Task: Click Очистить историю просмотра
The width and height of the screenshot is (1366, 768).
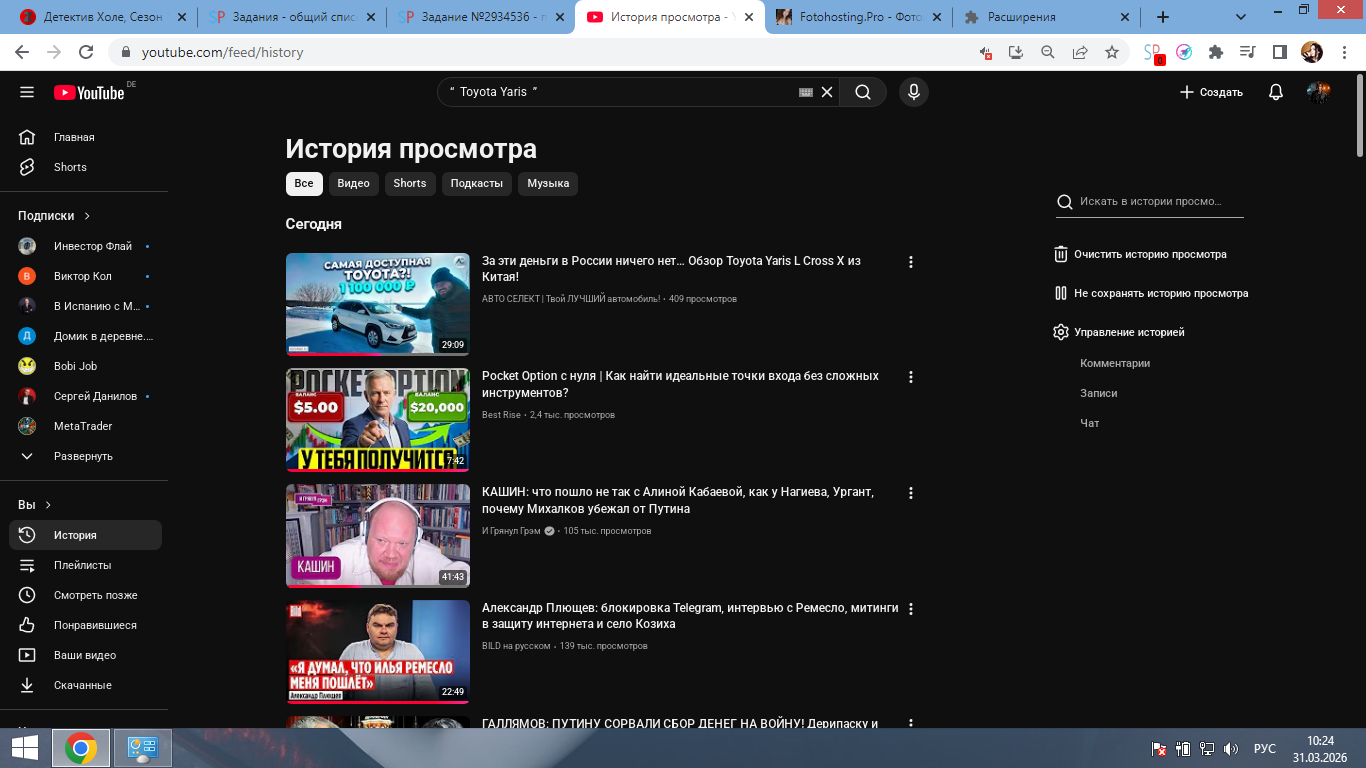Action: 1140,254
